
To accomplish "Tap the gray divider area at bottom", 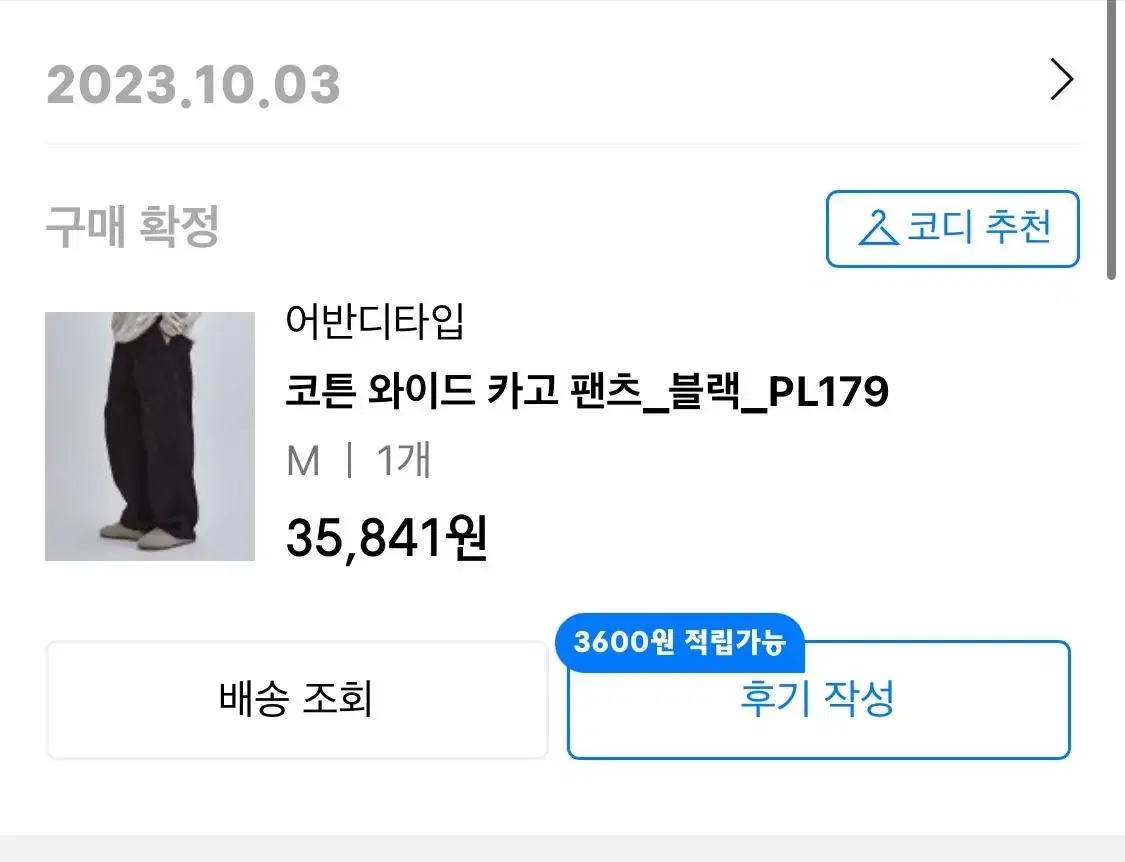I will (x=562, y=848).
